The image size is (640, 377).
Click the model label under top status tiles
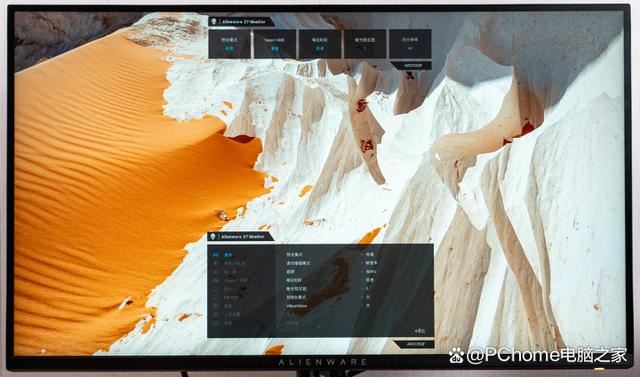(x=412, y=65)
